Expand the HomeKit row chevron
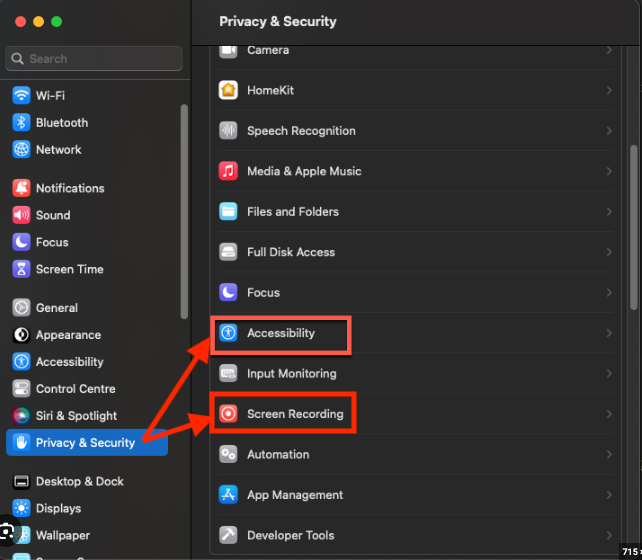The image size is (642, 560). (x=609, y=90)
